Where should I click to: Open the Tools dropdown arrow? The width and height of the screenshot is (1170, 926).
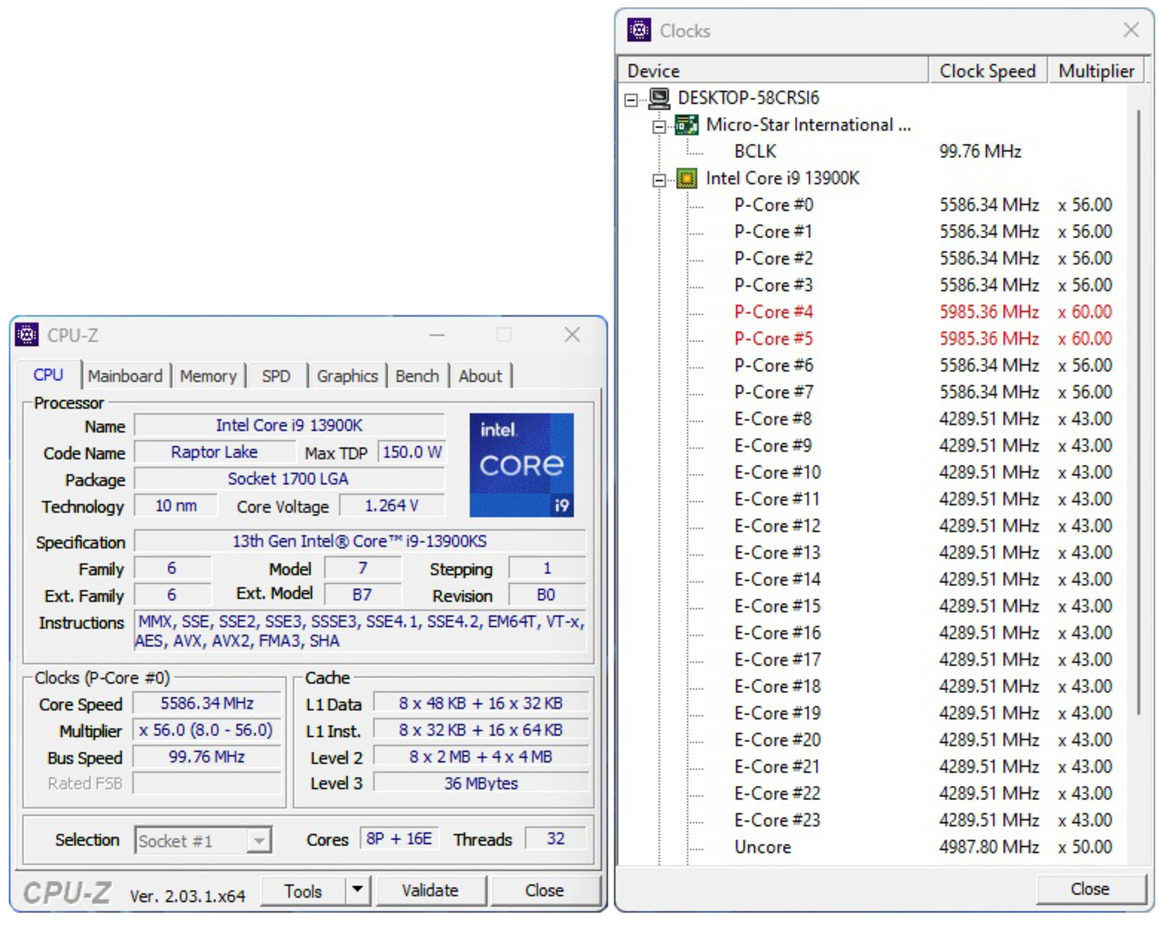(357, 889)
